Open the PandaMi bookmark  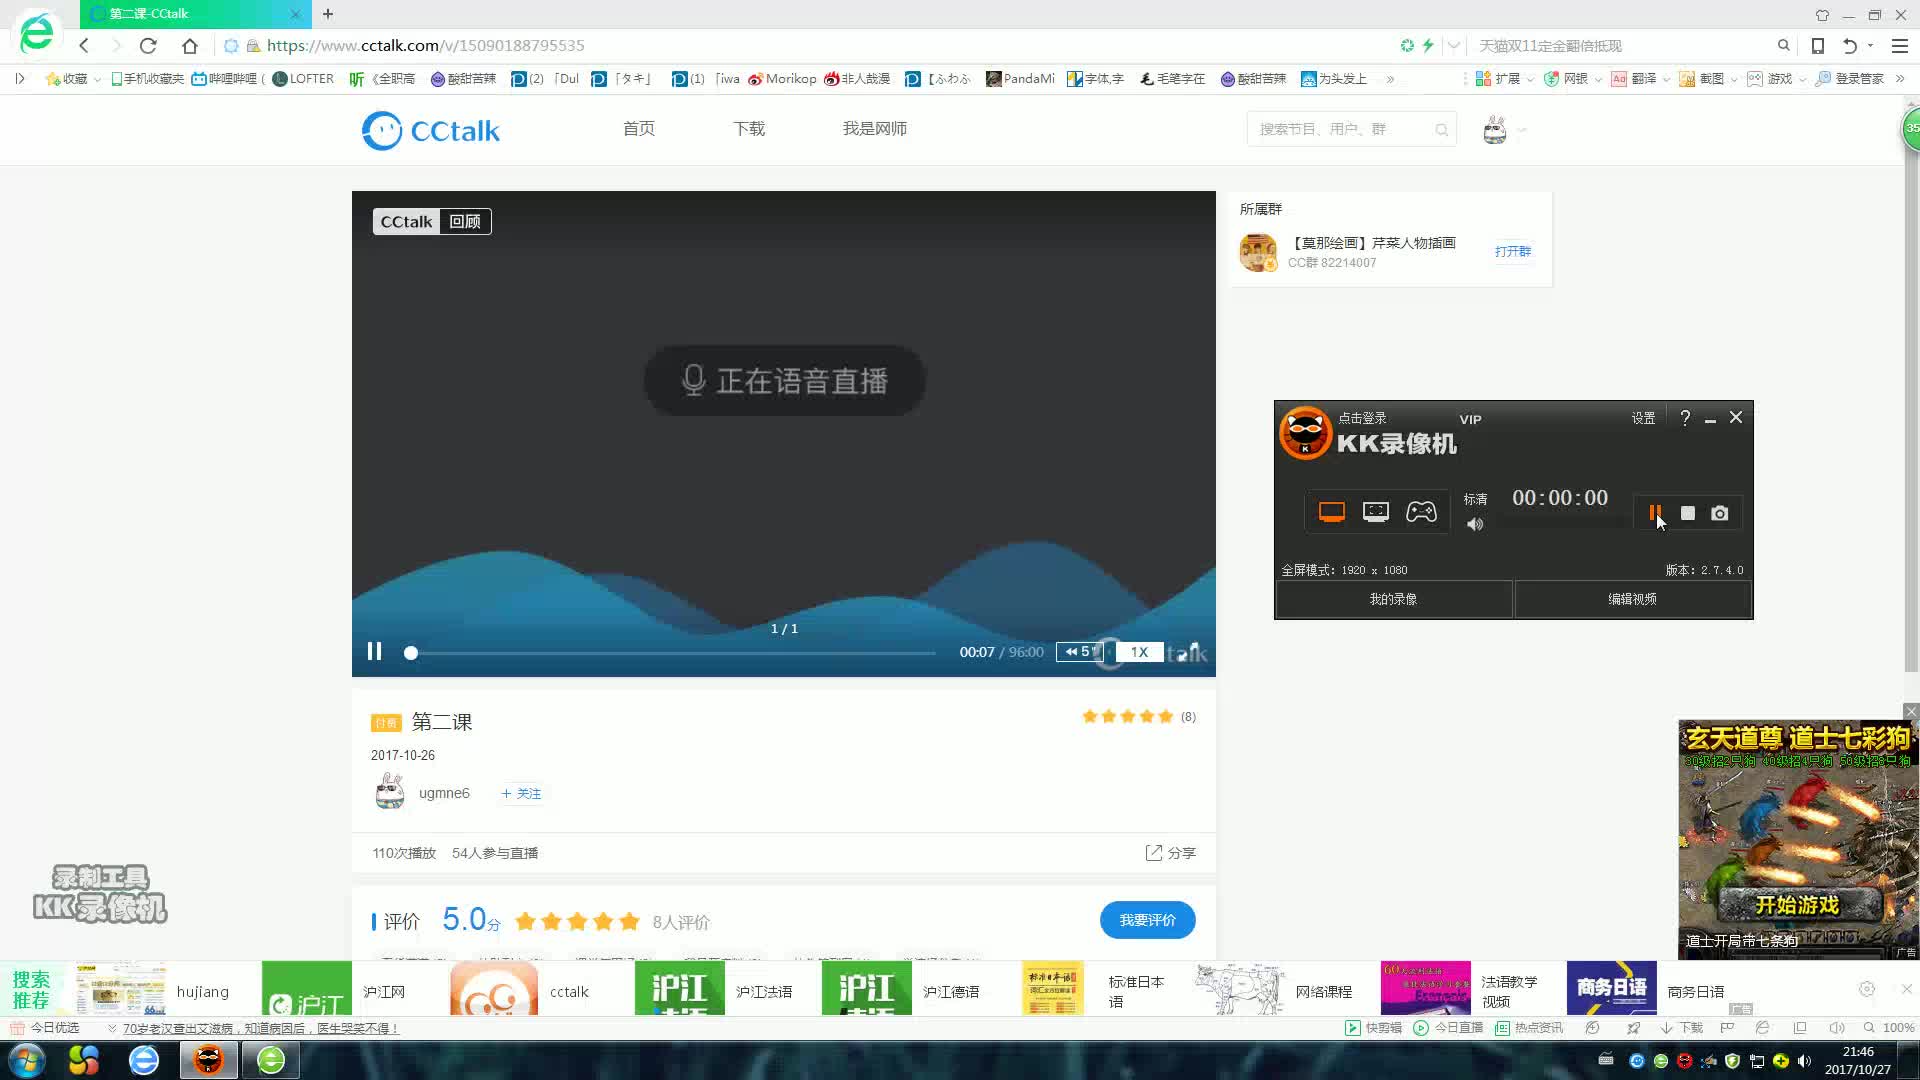point(1020,78)
